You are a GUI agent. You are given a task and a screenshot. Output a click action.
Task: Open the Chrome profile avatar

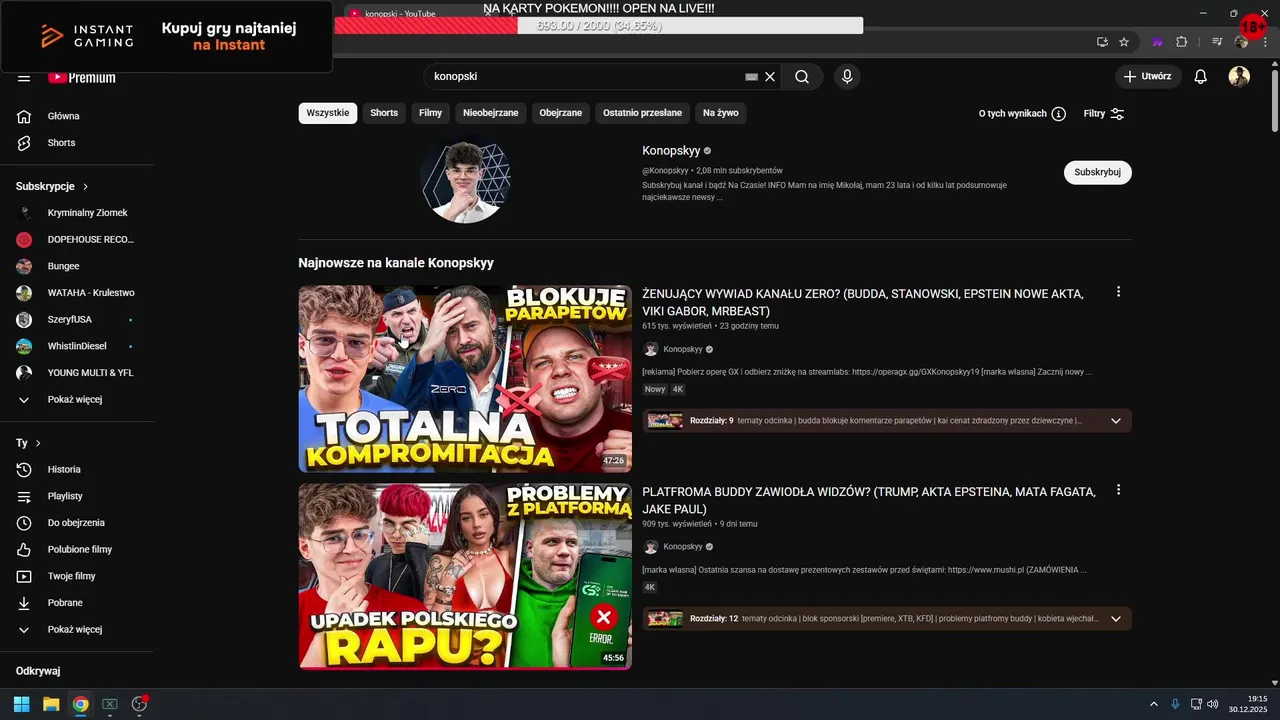[x=1241, y=42]
